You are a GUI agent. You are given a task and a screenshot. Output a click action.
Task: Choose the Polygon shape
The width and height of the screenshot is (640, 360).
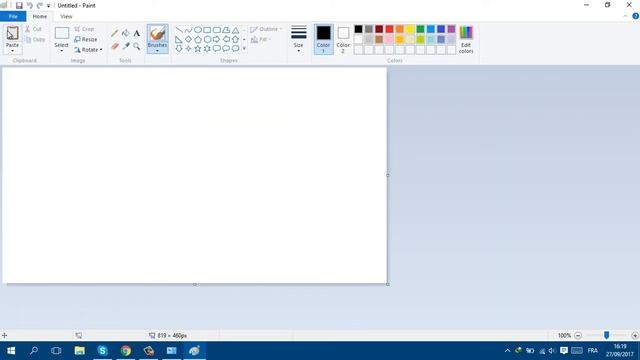(226, 30)
